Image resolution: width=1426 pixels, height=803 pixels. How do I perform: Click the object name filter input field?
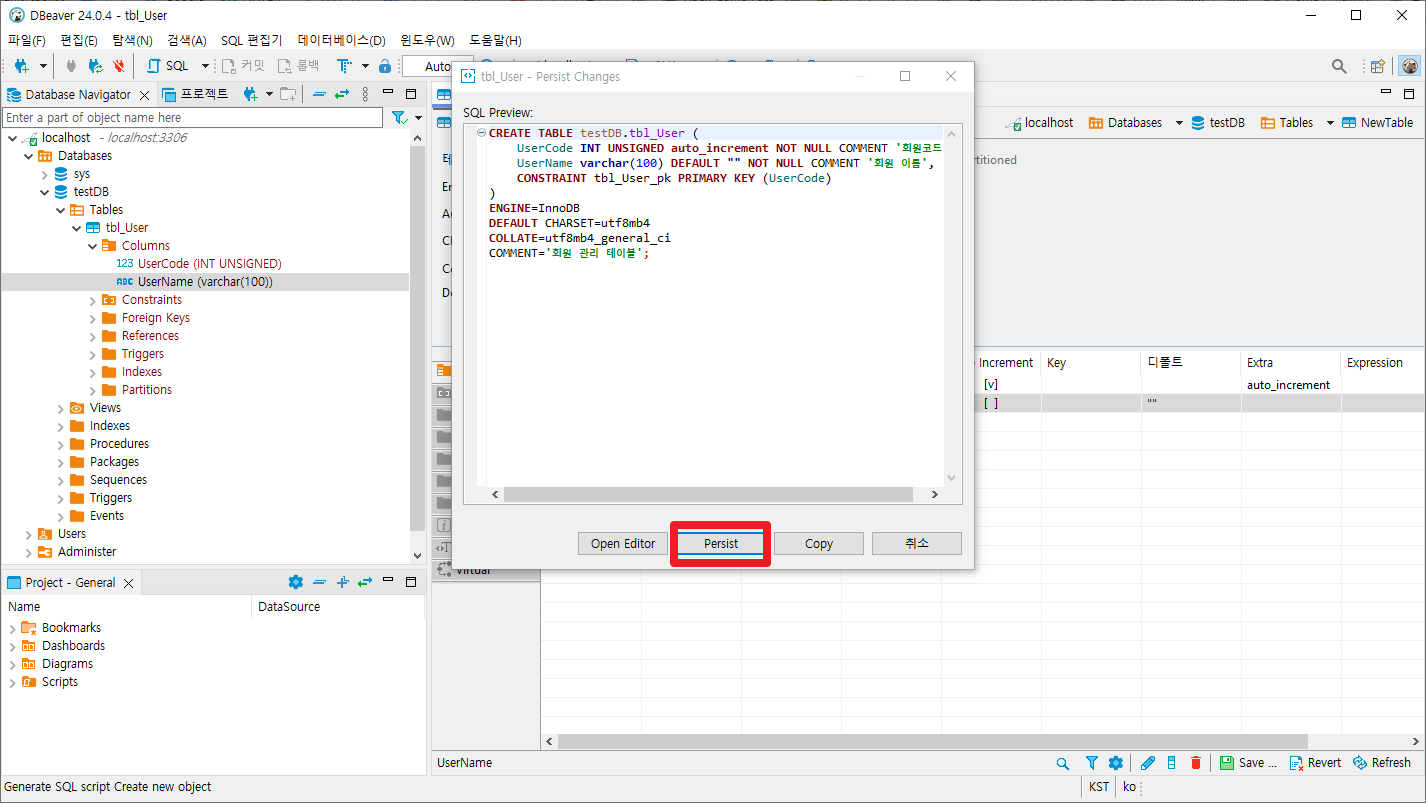click(x=192, y=118)
